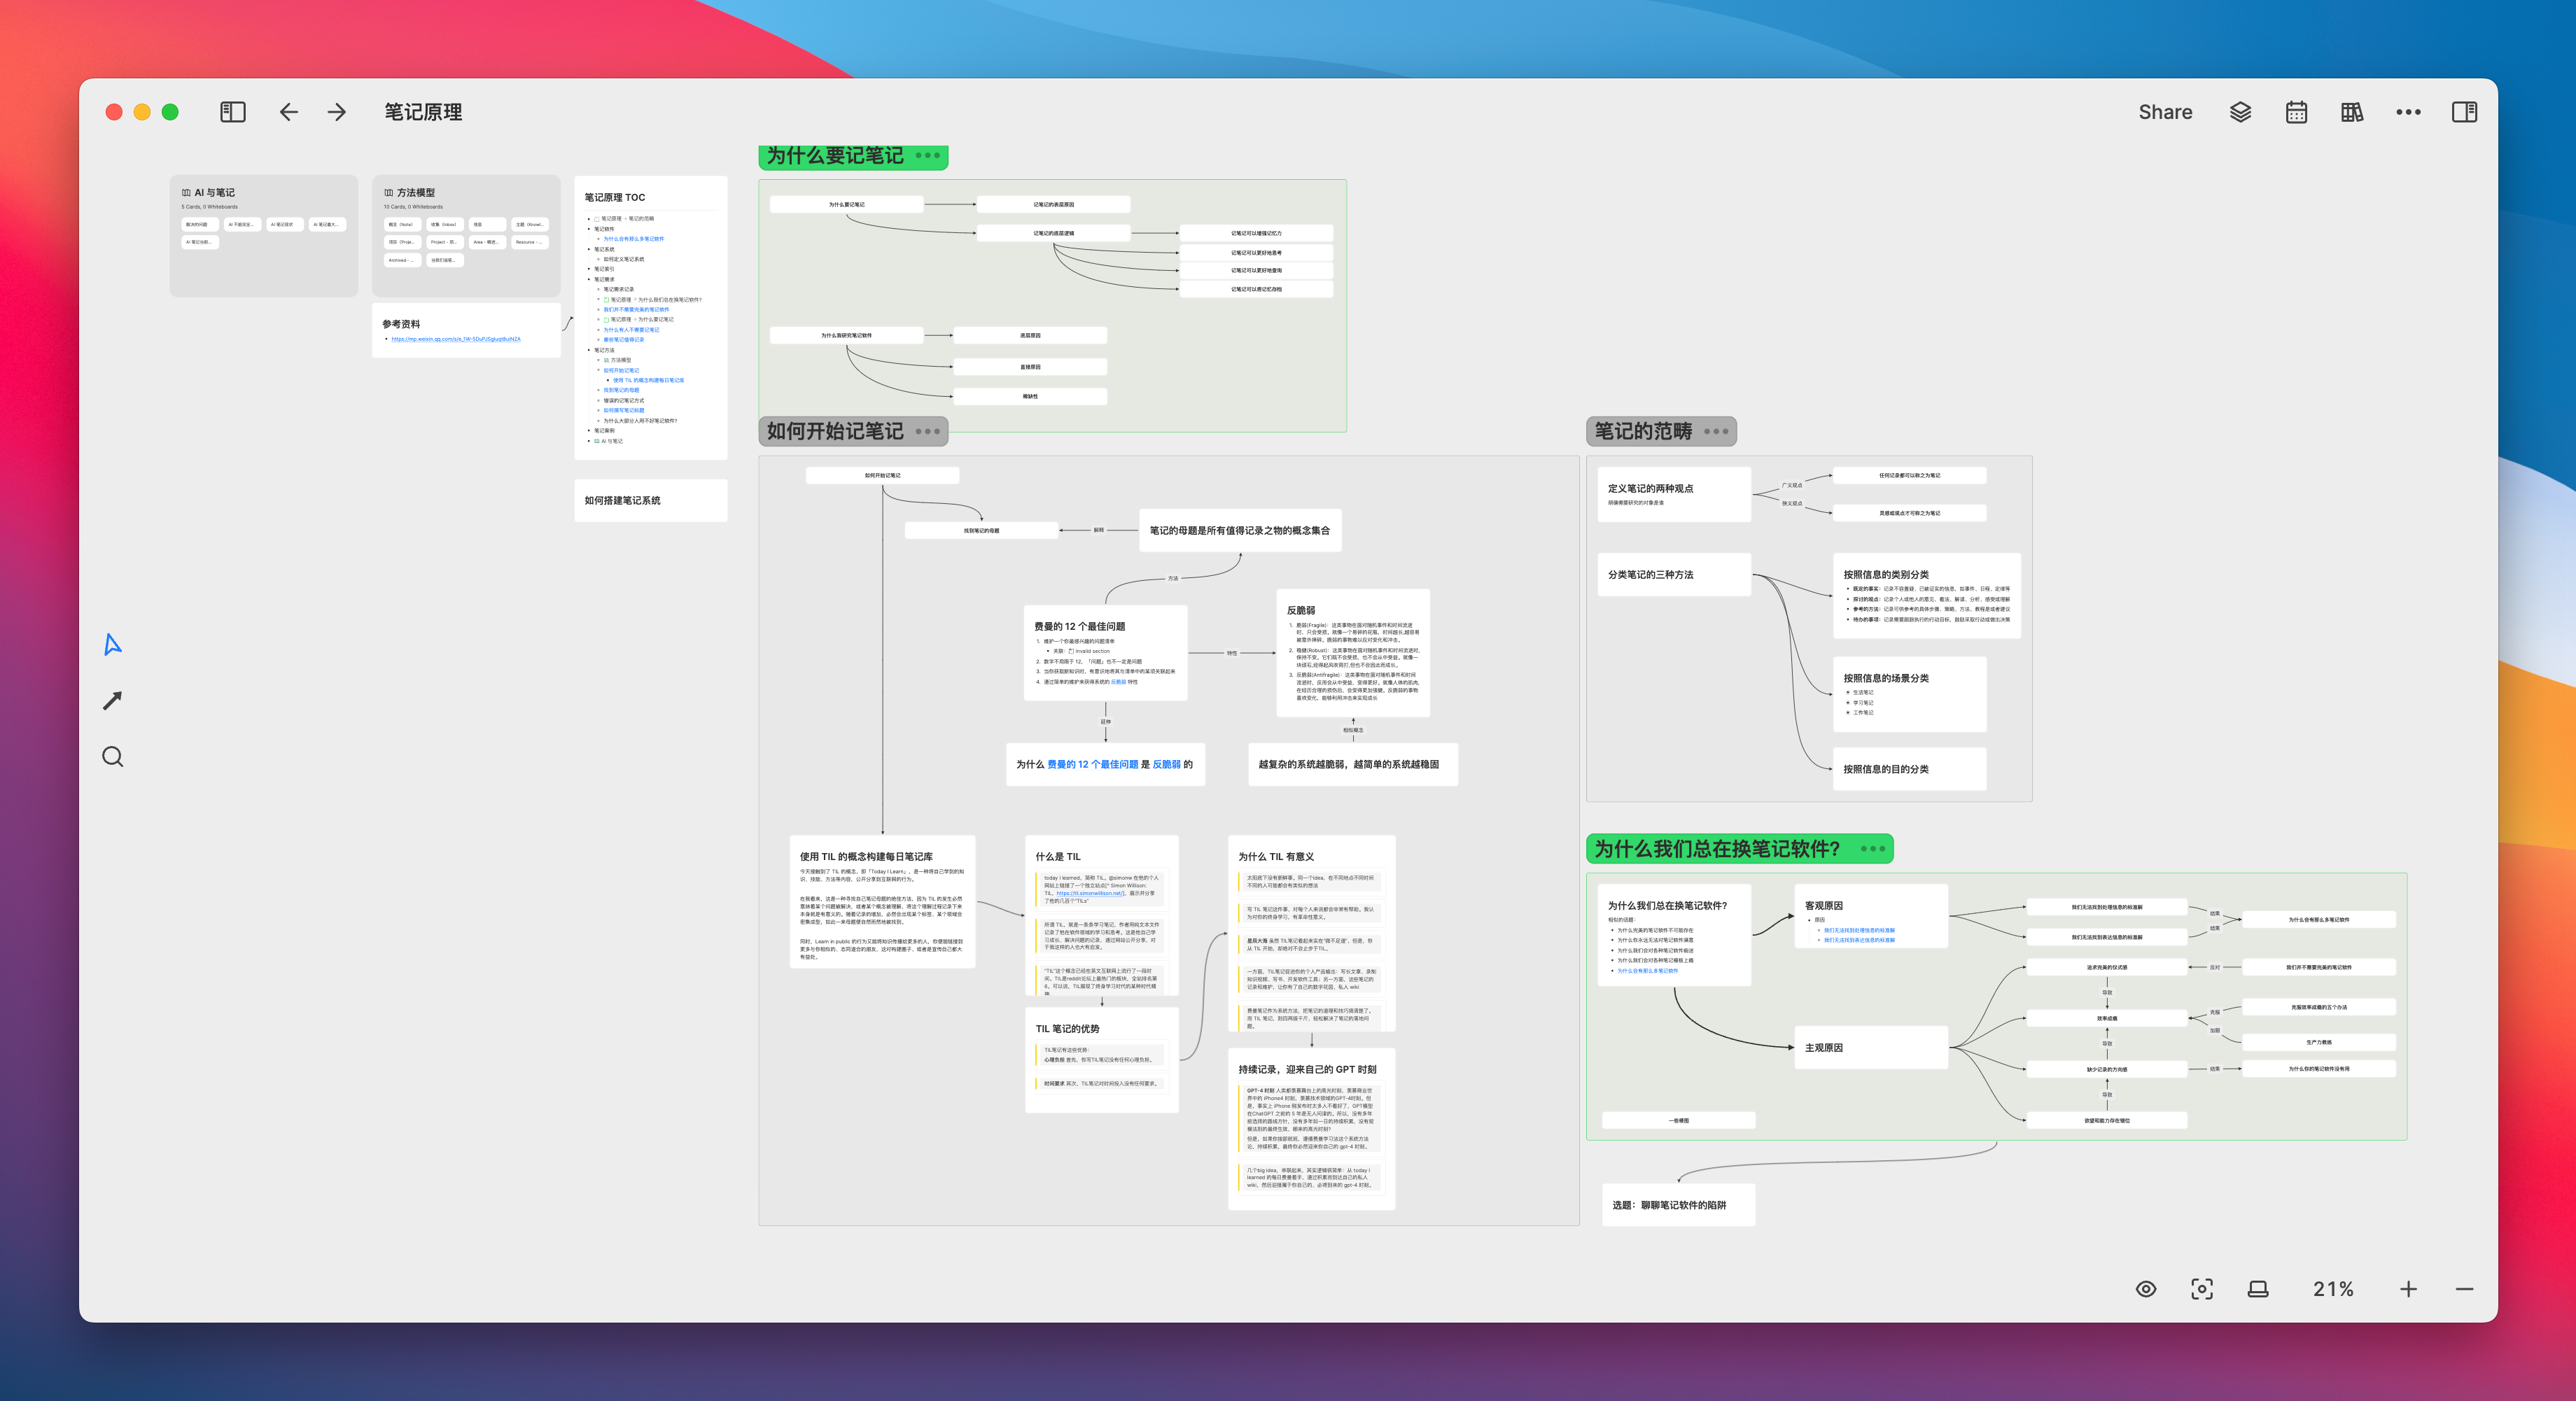Select the 定义笔记的两种观点 card
Screen dimensions: 2576x1401
[x=1674, y=494]
